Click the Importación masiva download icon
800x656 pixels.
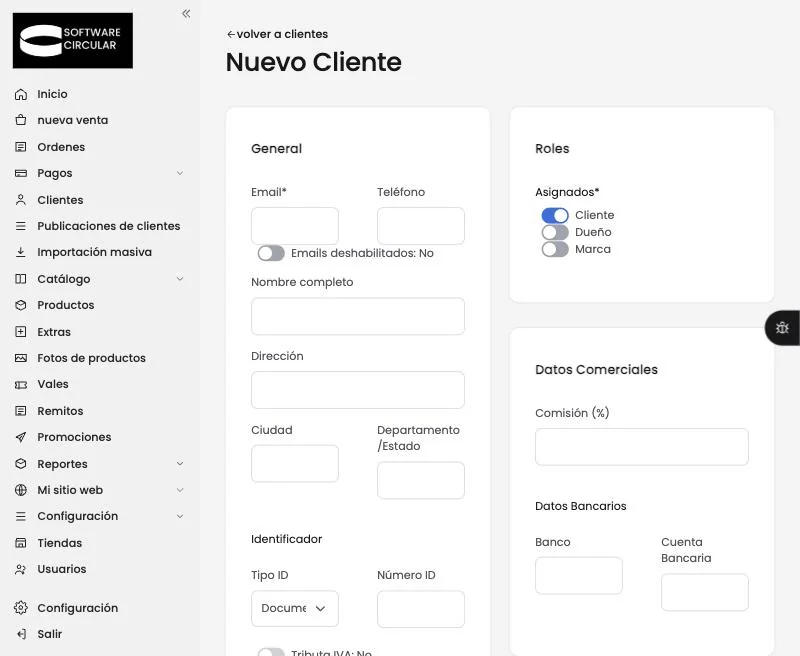coord(21,252)
